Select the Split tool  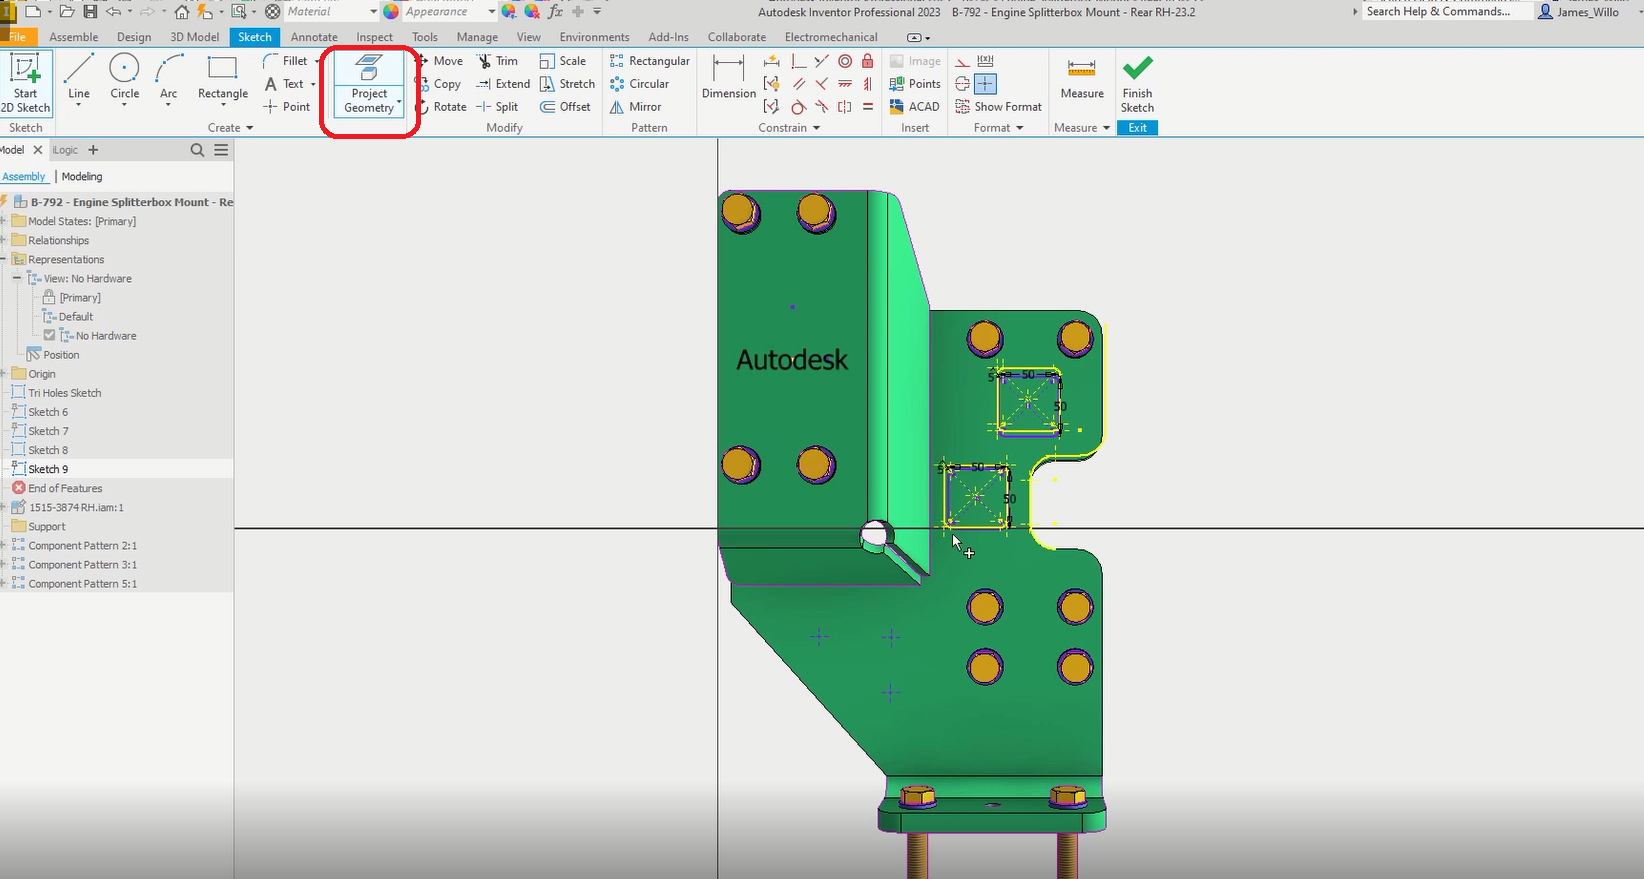pyautogui.click(x=497, y=107)
